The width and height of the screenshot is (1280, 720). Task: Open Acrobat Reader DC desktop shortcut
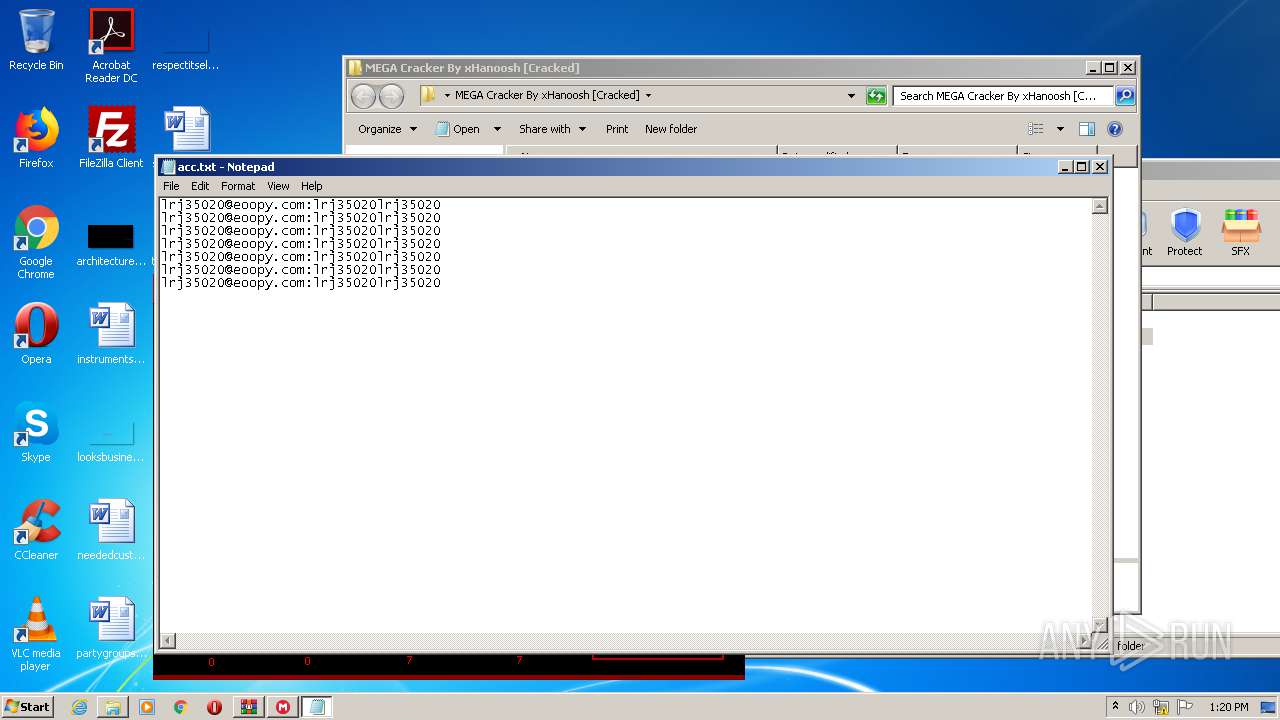click(x=111, y=46)
